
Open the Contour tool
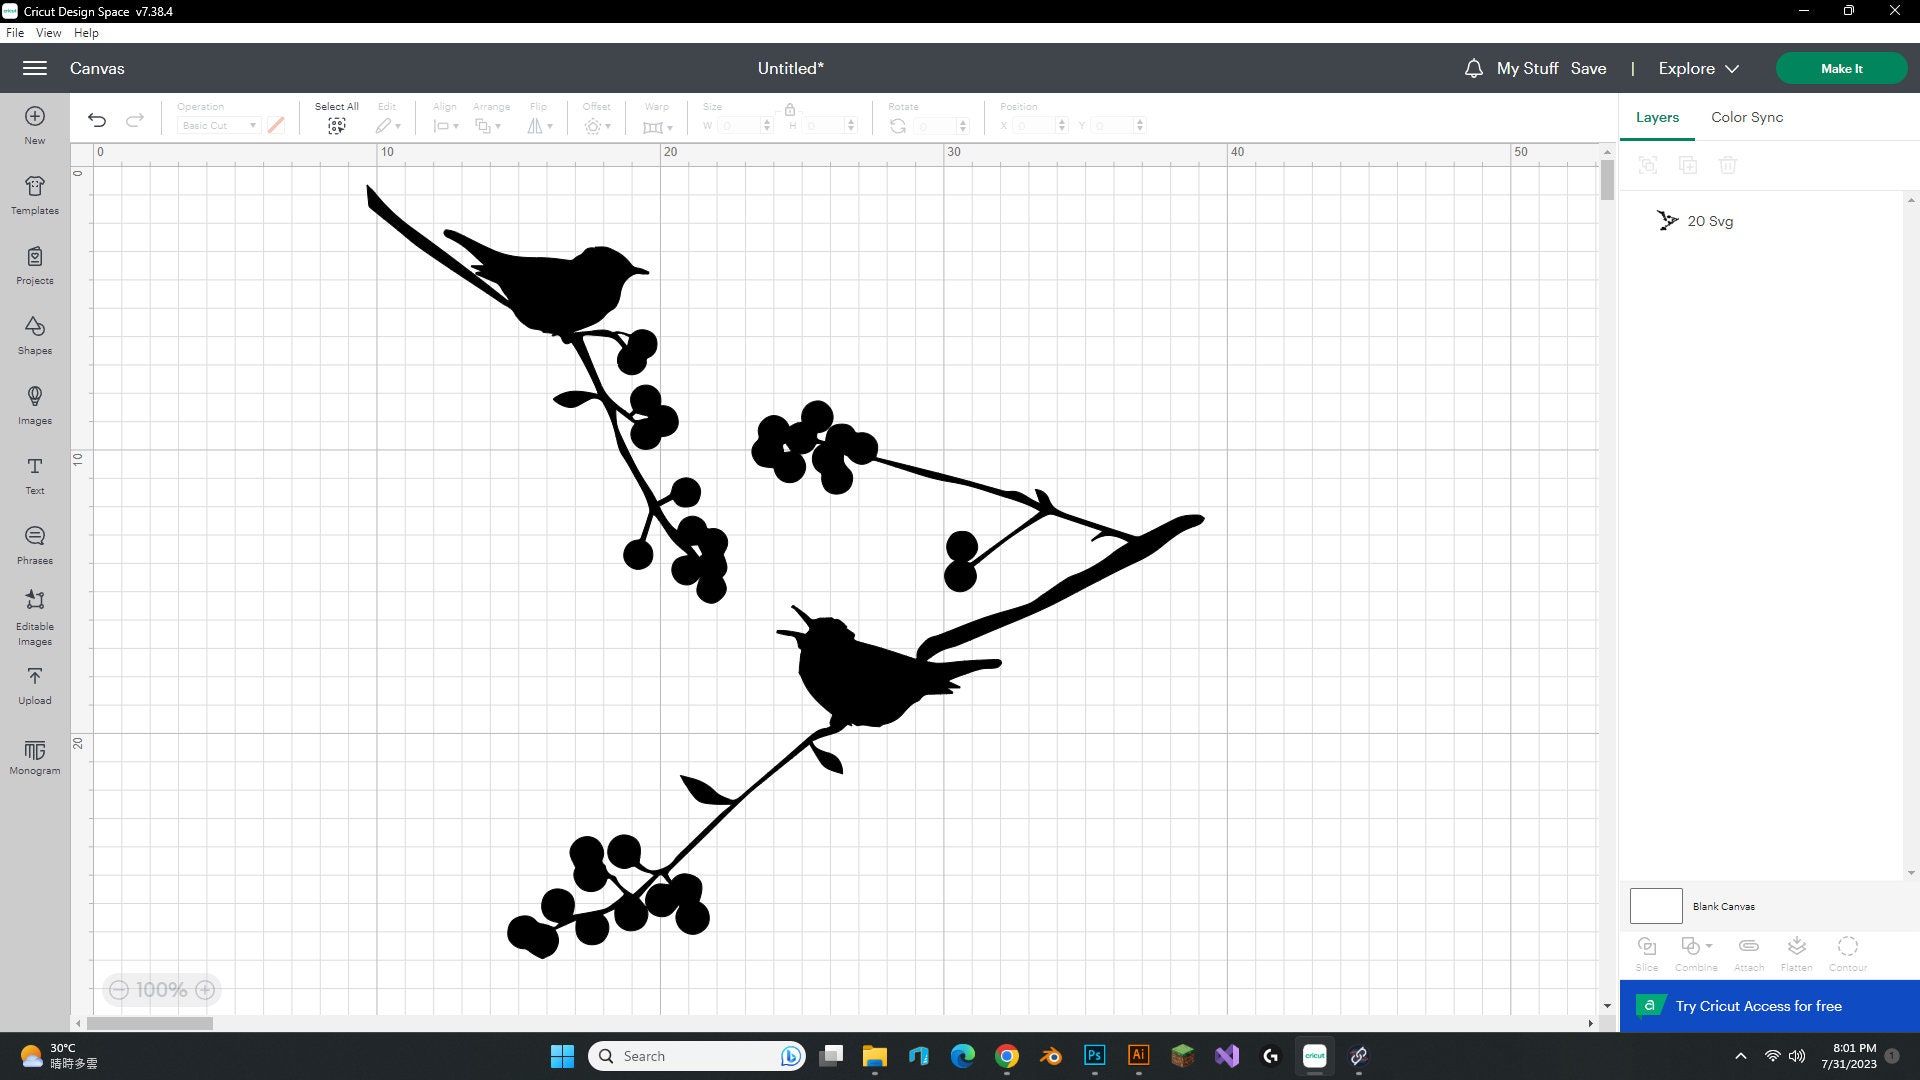pyautogui.click(x=1847, y=948)
